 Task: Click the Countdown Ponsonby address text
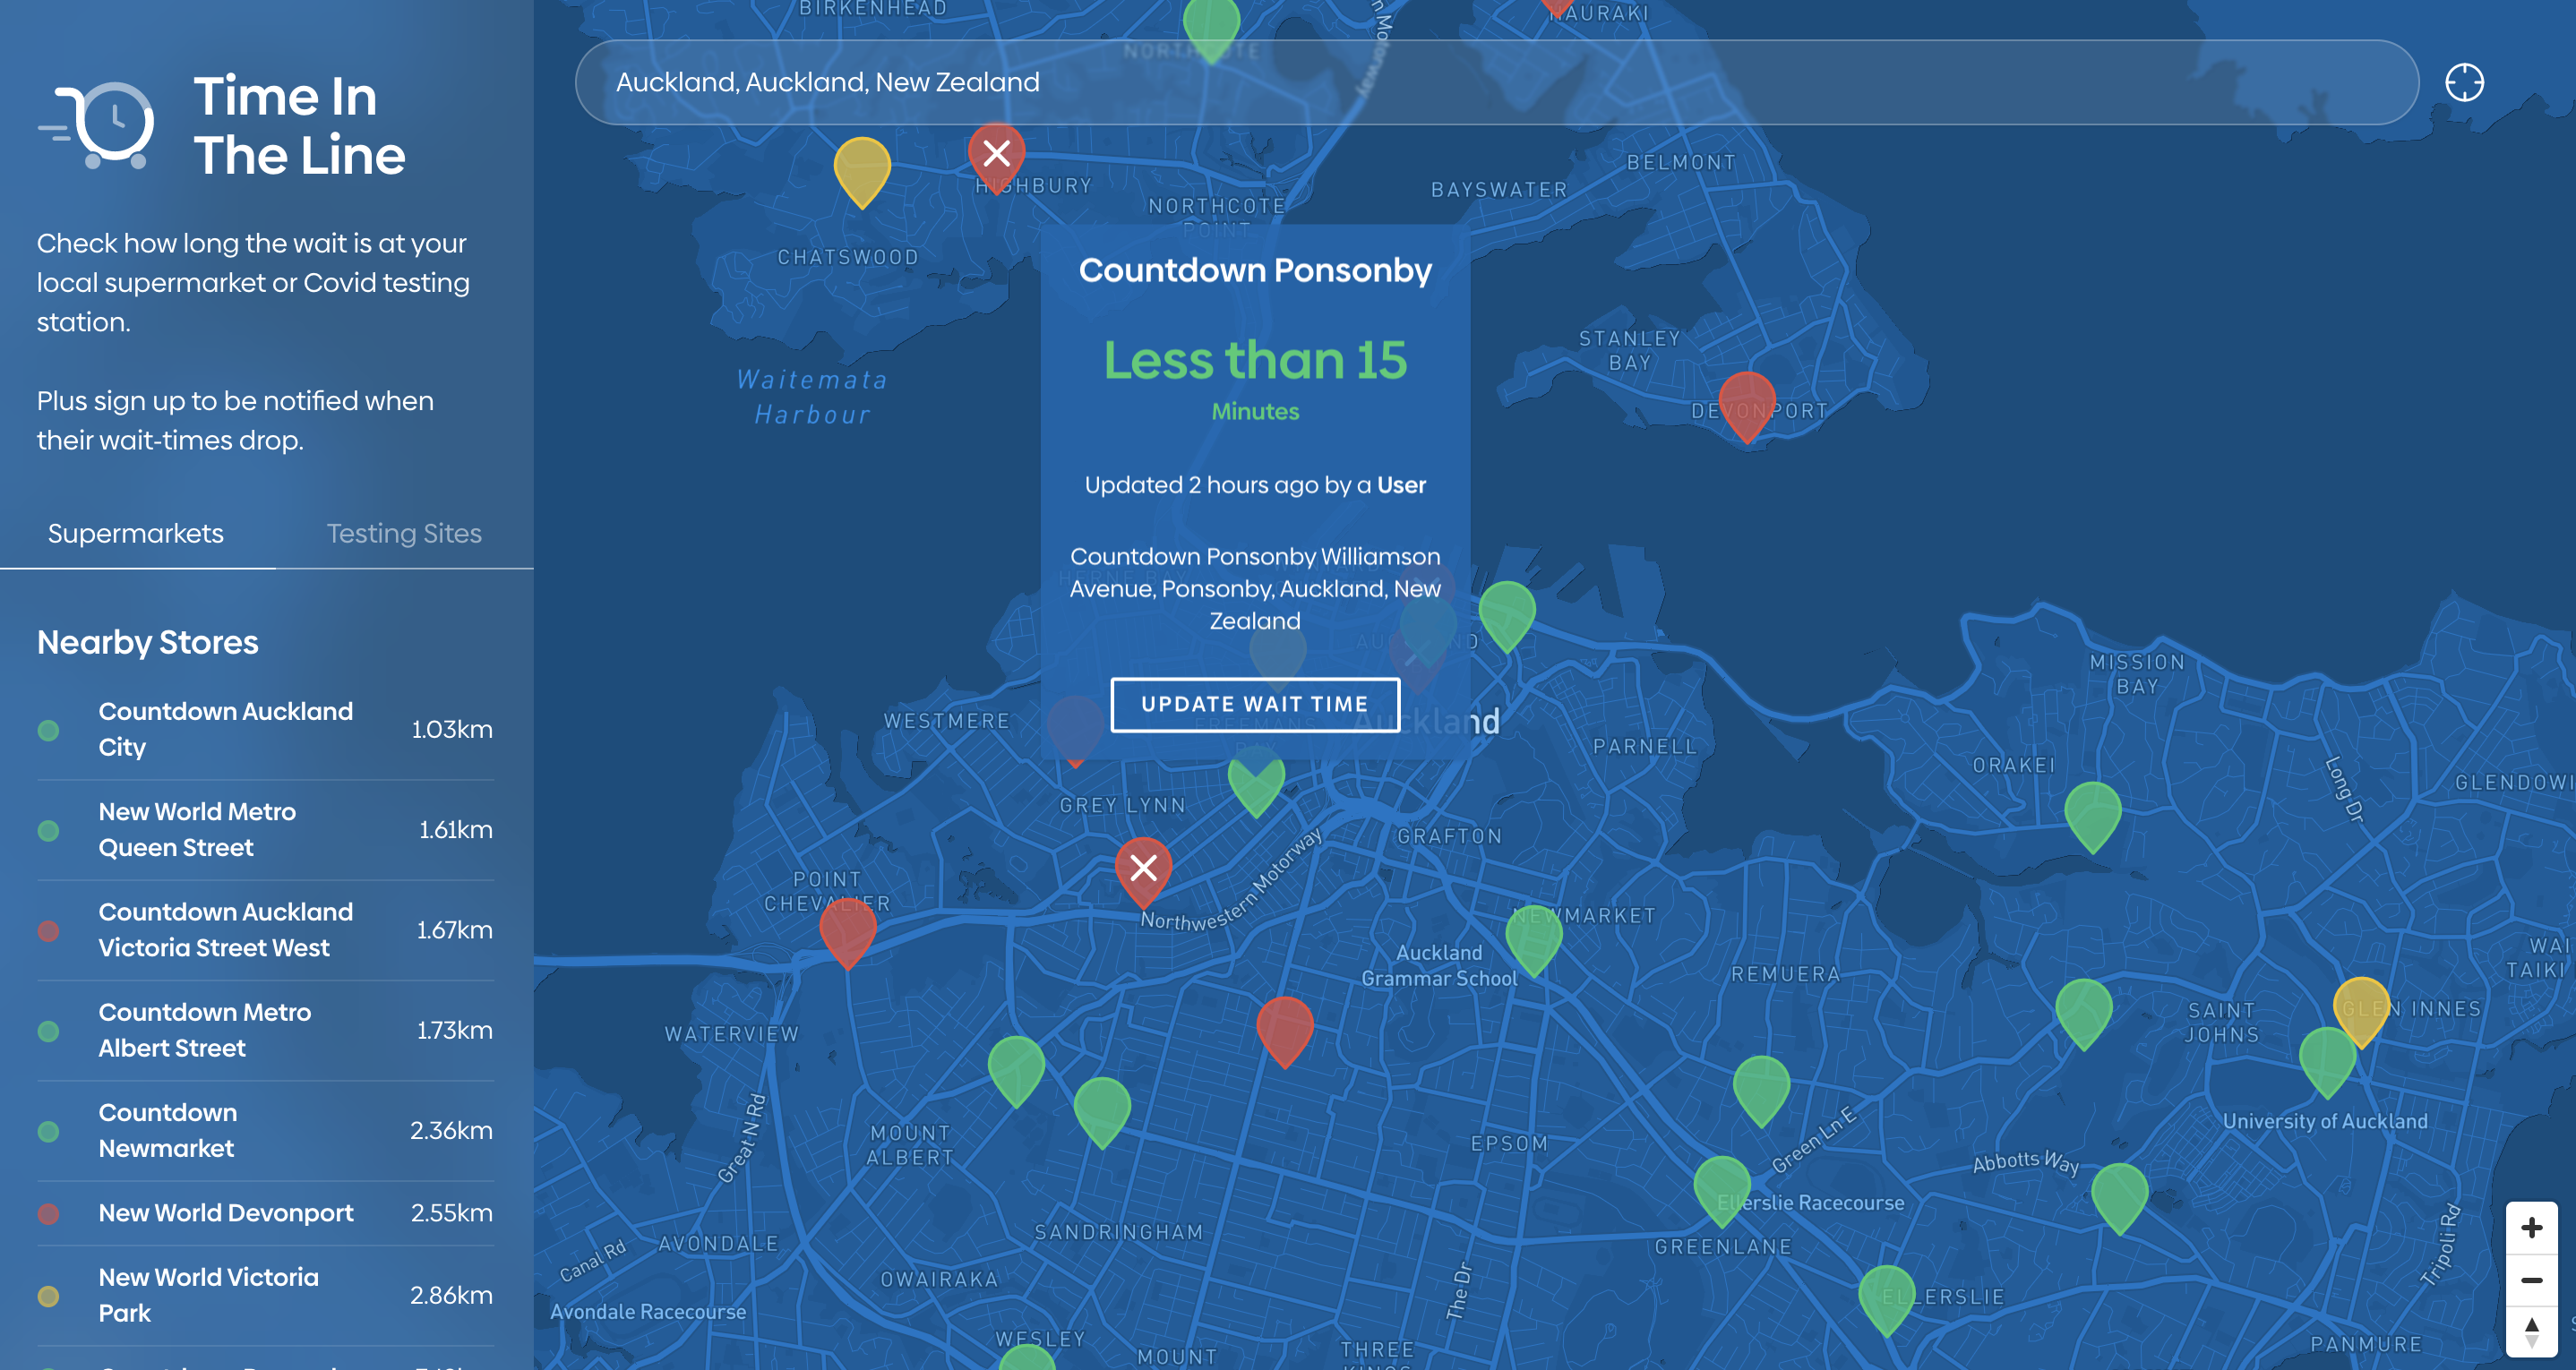point(1255,588)
